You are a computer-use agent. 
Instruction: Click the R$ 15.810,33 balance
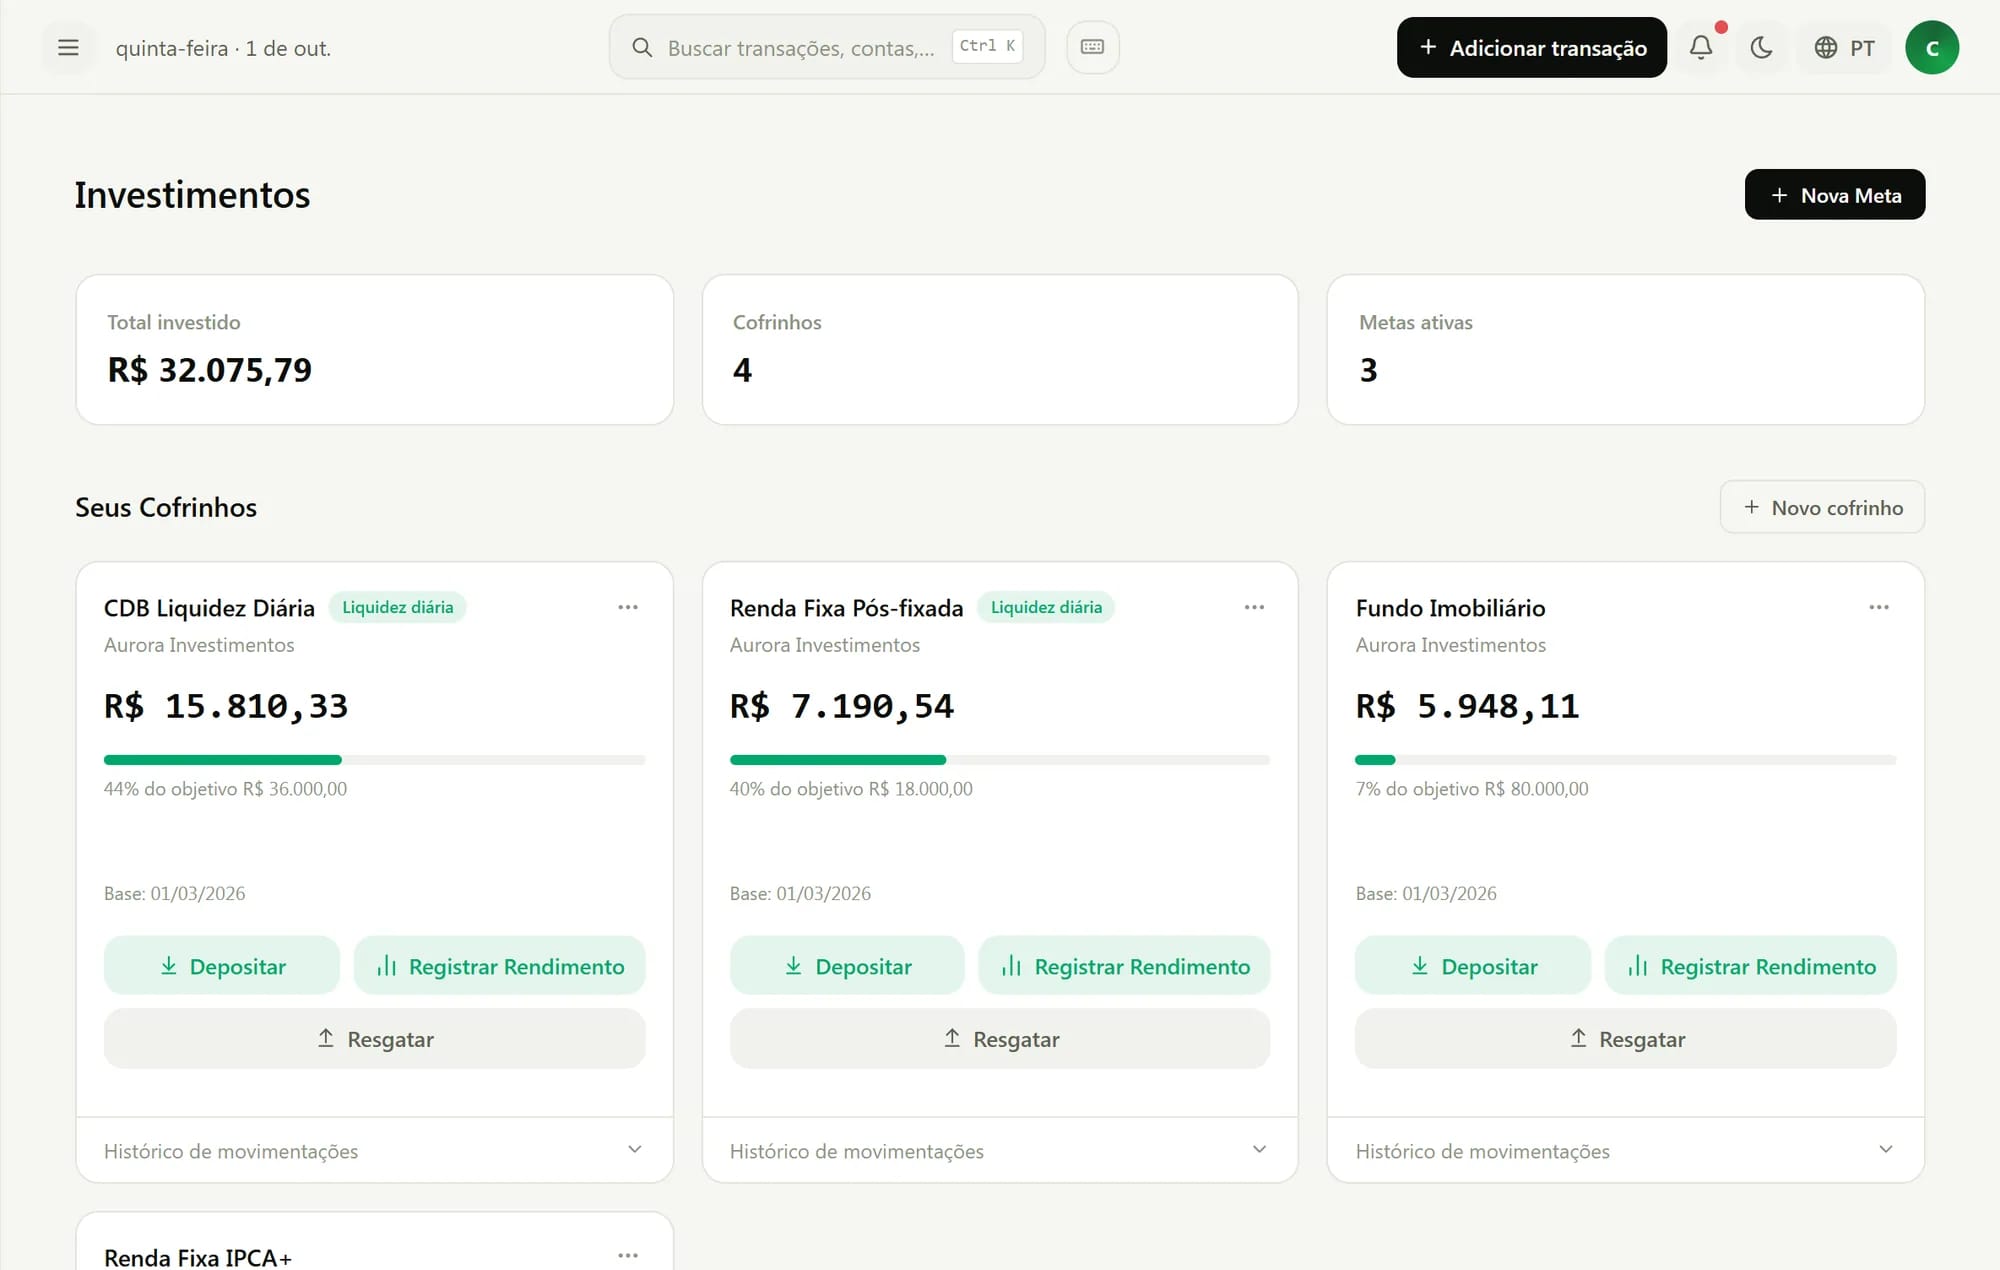226,706
